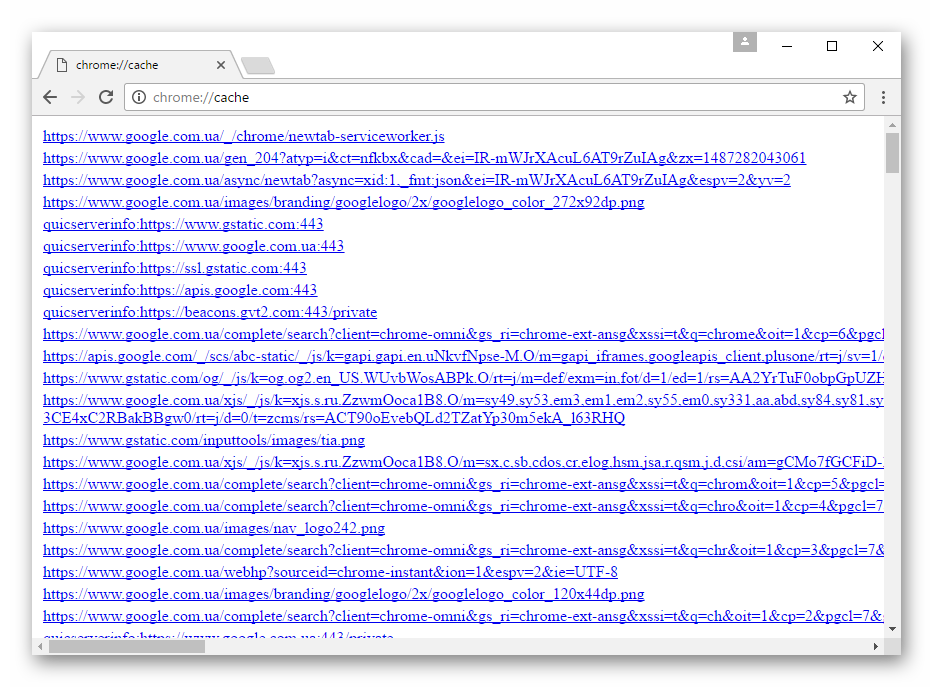Open the user profile icon in title bar
The image size is (933, 687).
(x=744, y=42)
